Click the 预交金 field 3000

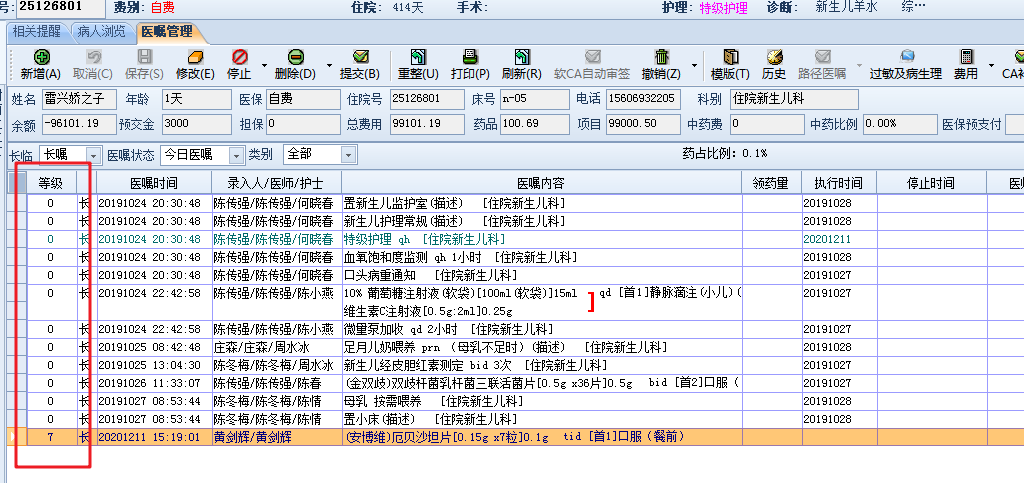click(197, 123)
